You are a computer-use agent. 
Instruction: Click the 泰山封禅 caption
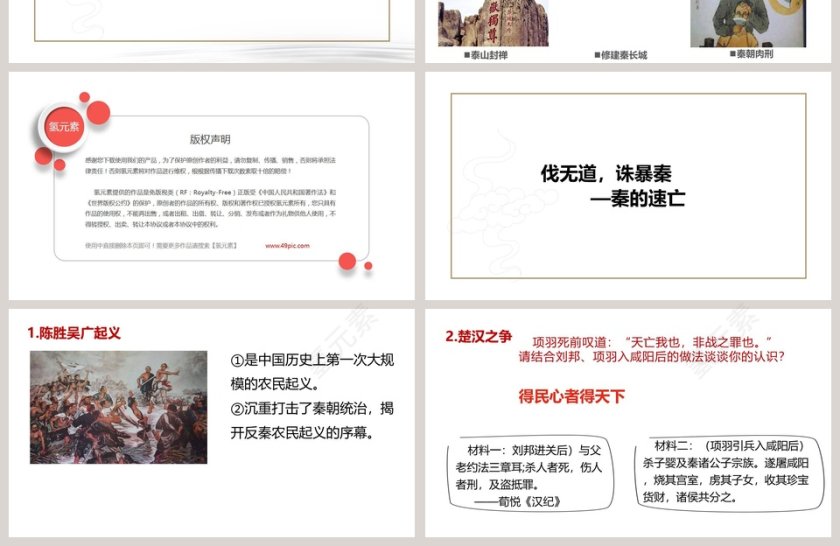click(486, 55)
